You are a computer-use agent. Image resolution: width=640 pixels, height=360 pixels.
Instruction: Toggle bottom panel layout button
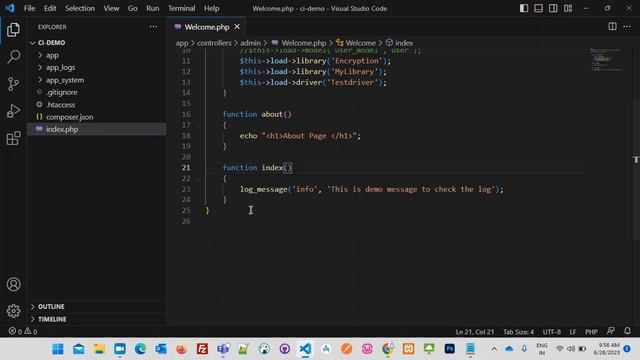[538, 8]
